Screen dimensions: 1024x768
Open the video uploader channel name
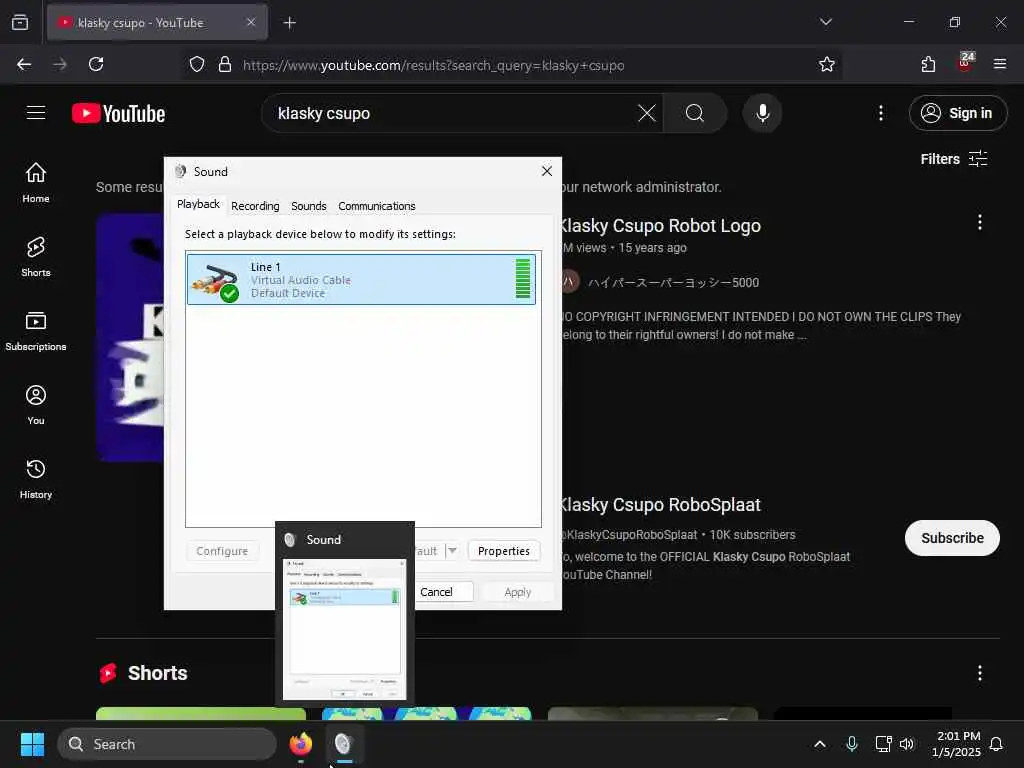coord(673,283)
